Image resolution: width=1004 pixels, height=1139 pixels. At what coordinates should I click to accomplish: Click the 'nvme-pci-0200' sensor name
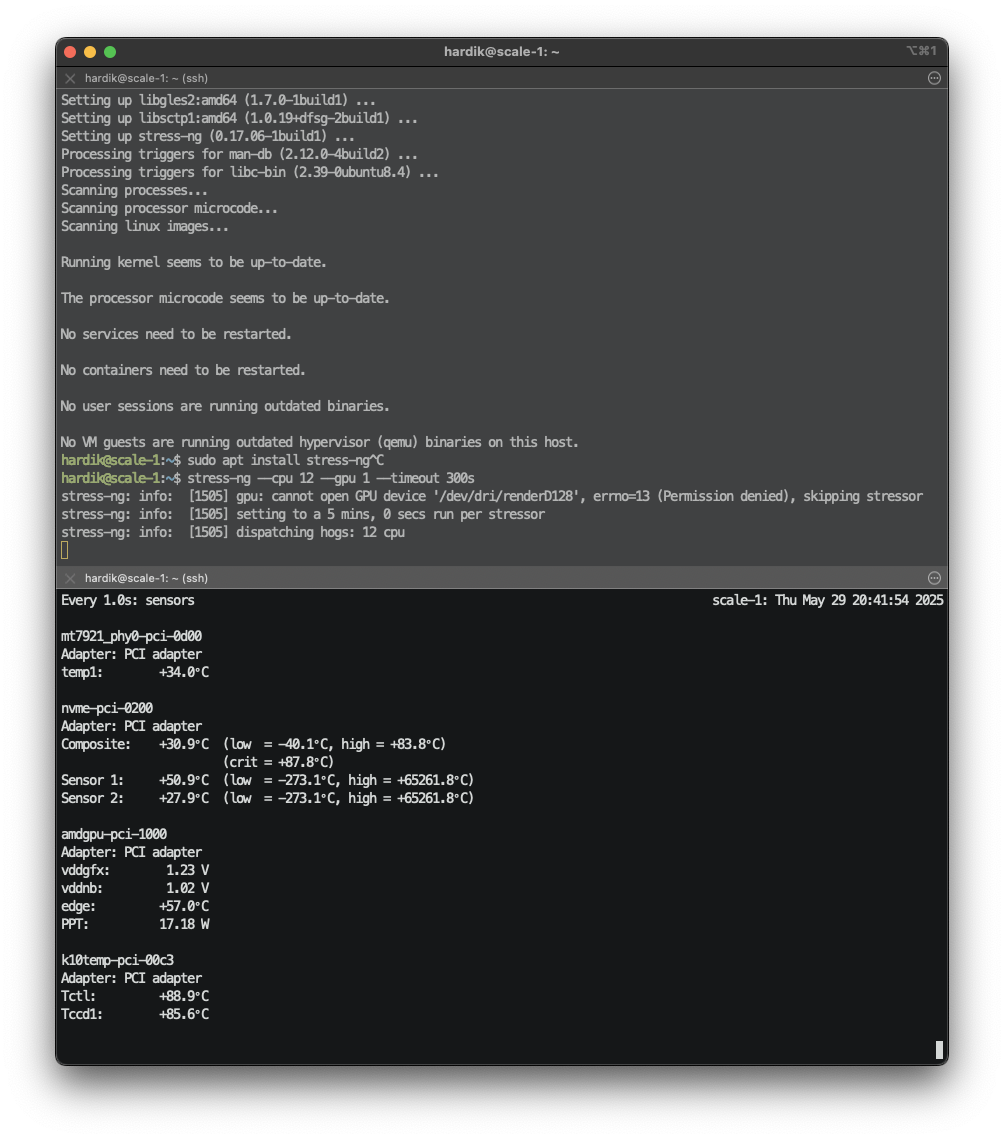tap(107, 708)
